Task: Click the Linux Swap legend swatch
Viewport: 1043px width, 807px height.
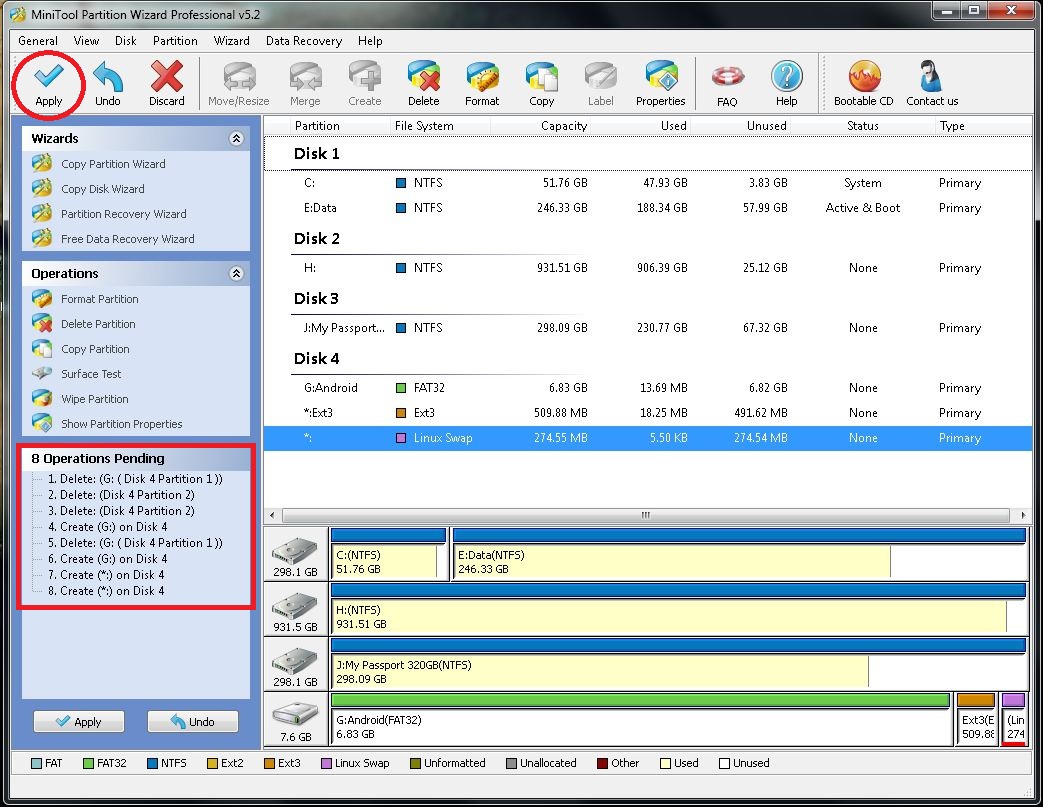Action: tap(326, 763)
